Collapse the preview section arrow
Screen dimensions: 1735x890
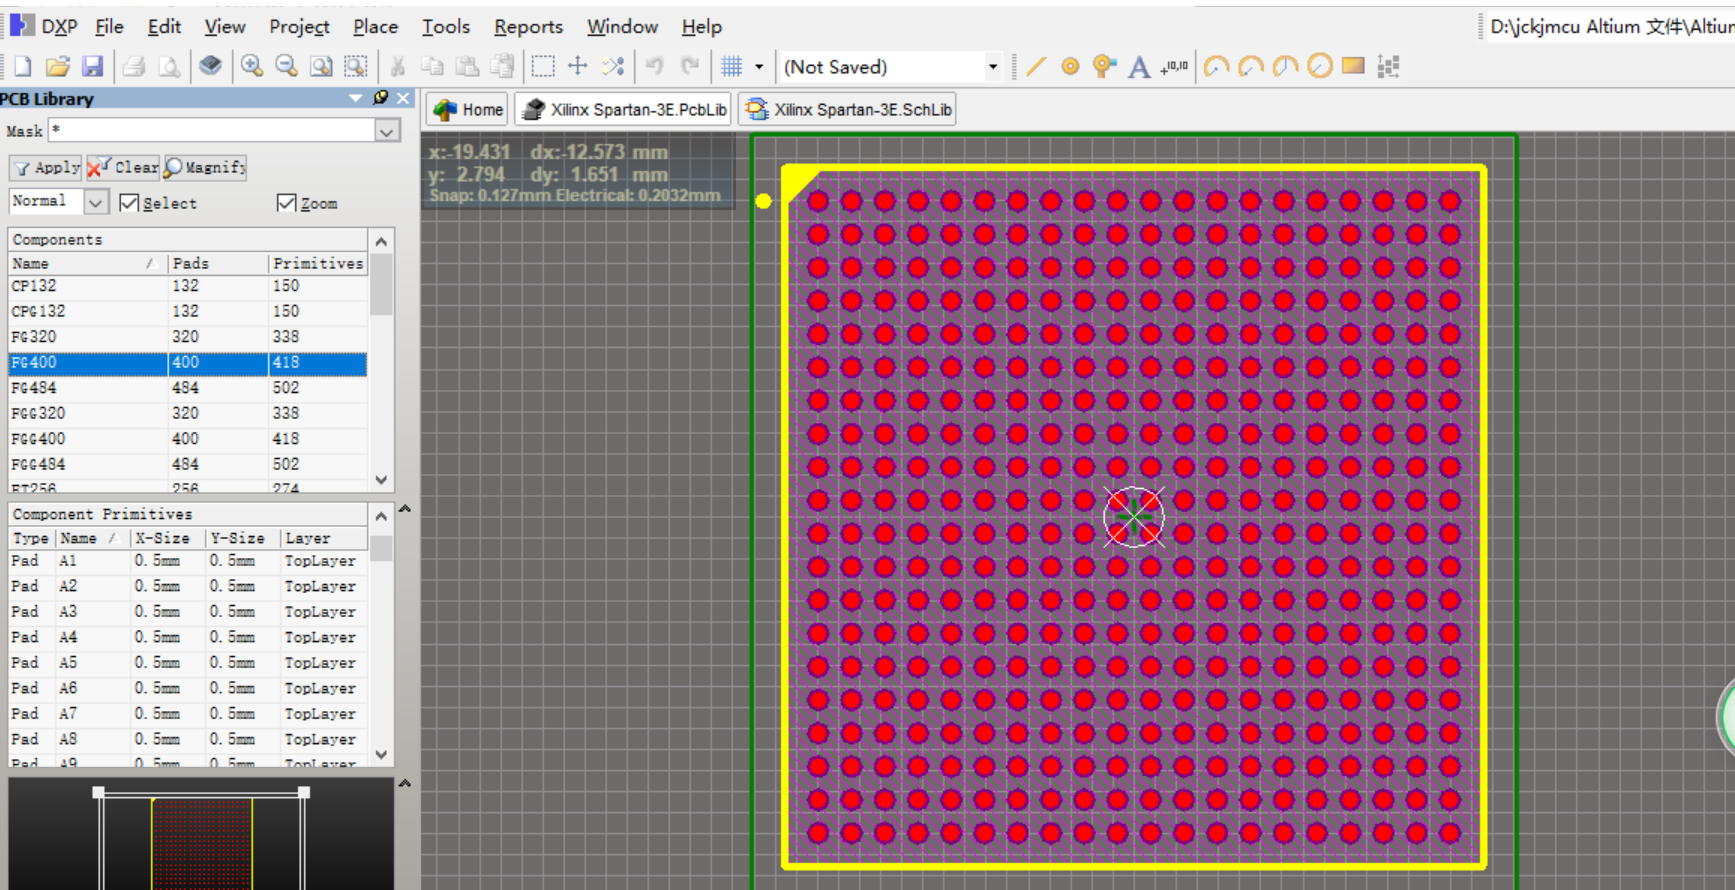[405, 783]
